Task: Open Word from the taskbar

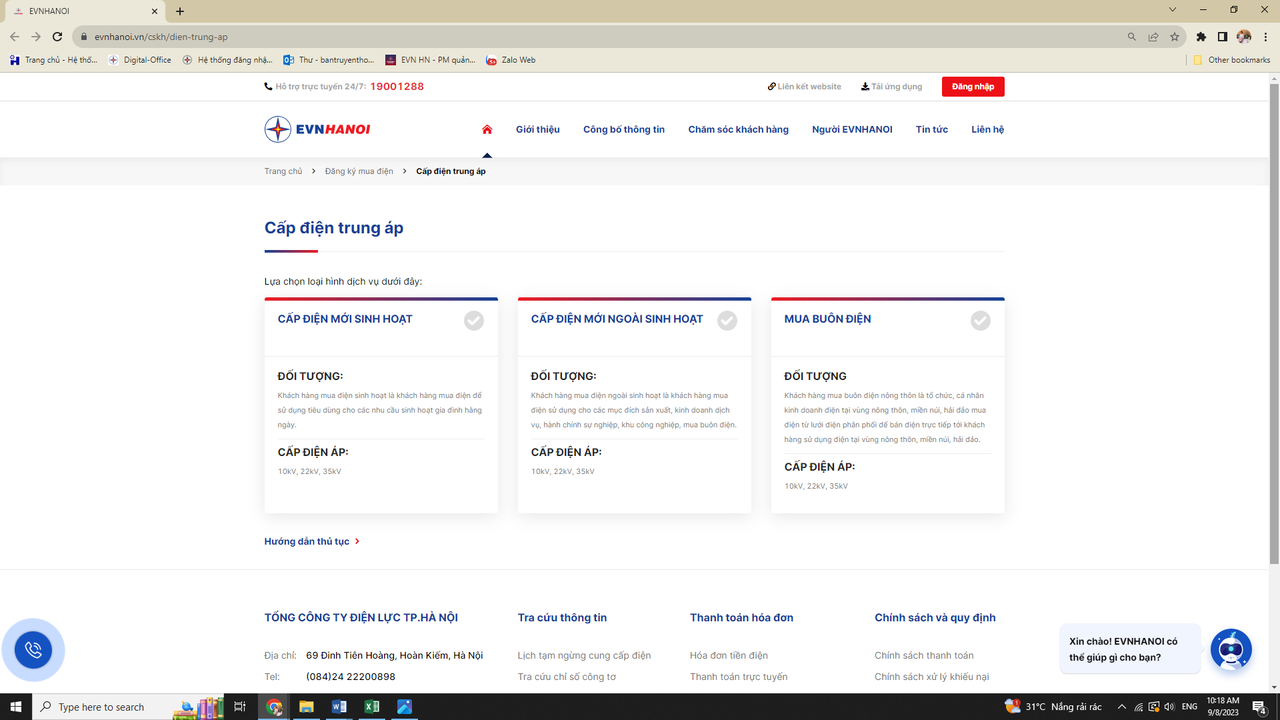Action: pyautogui.click(x=338, y=707)
